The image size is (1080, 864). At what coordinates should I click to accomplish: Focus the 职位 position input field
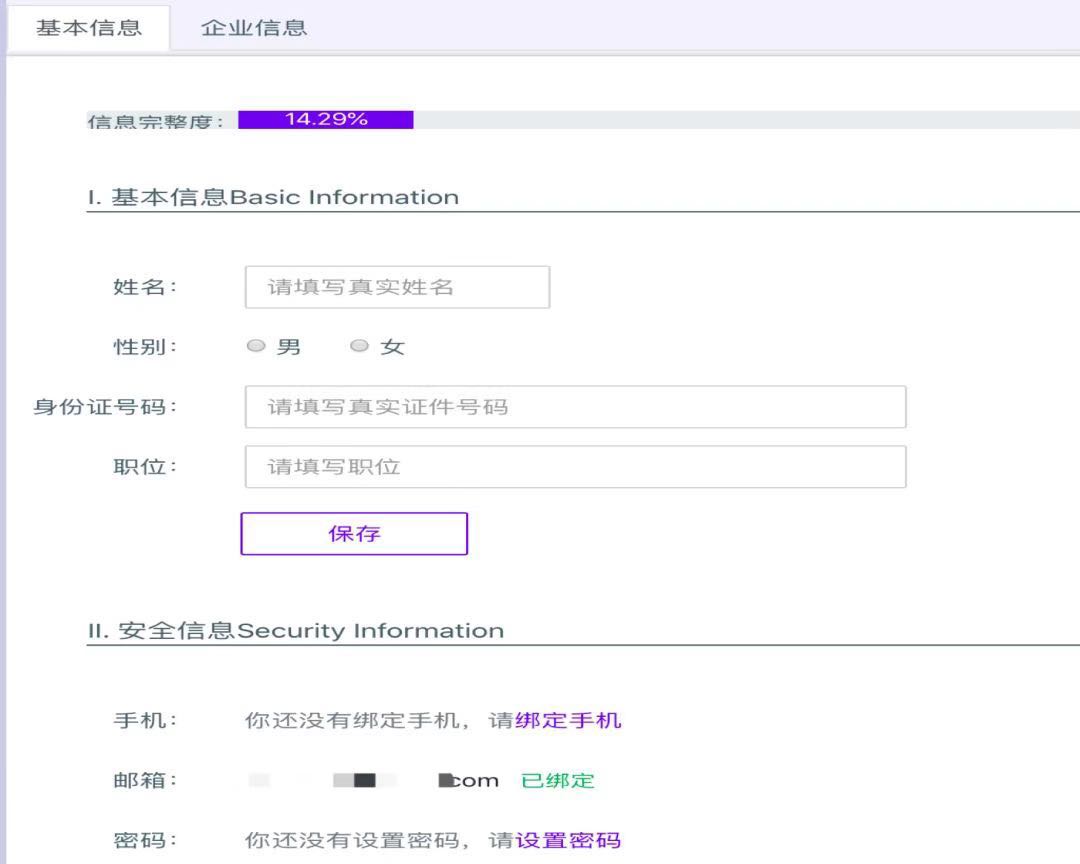[x=575, y=467]
